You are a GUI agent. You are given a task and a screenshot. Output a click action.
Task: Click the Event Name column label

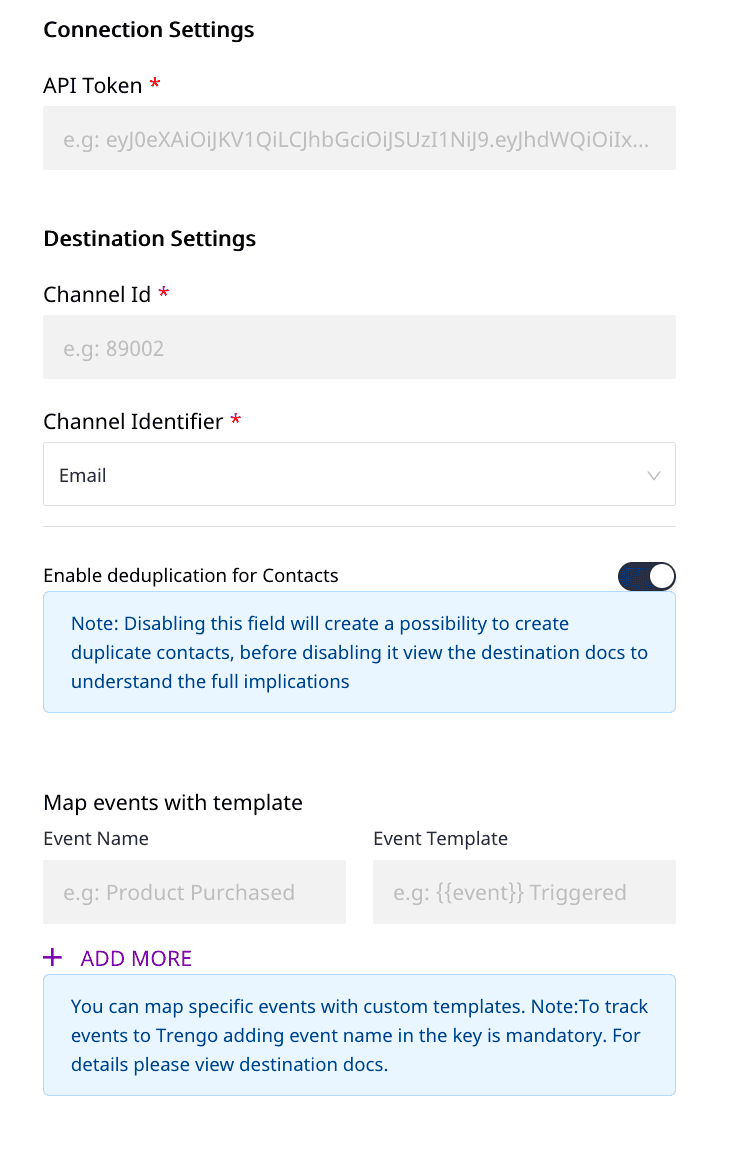96,839
